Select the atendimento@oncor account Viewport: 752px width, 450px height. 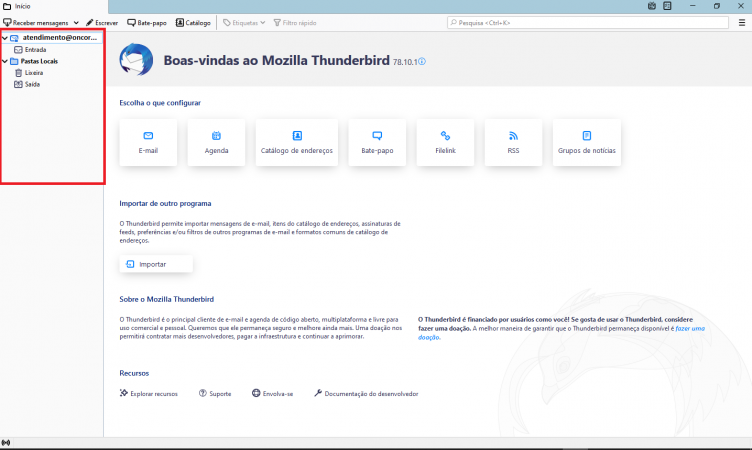click(x=59, y=37)
